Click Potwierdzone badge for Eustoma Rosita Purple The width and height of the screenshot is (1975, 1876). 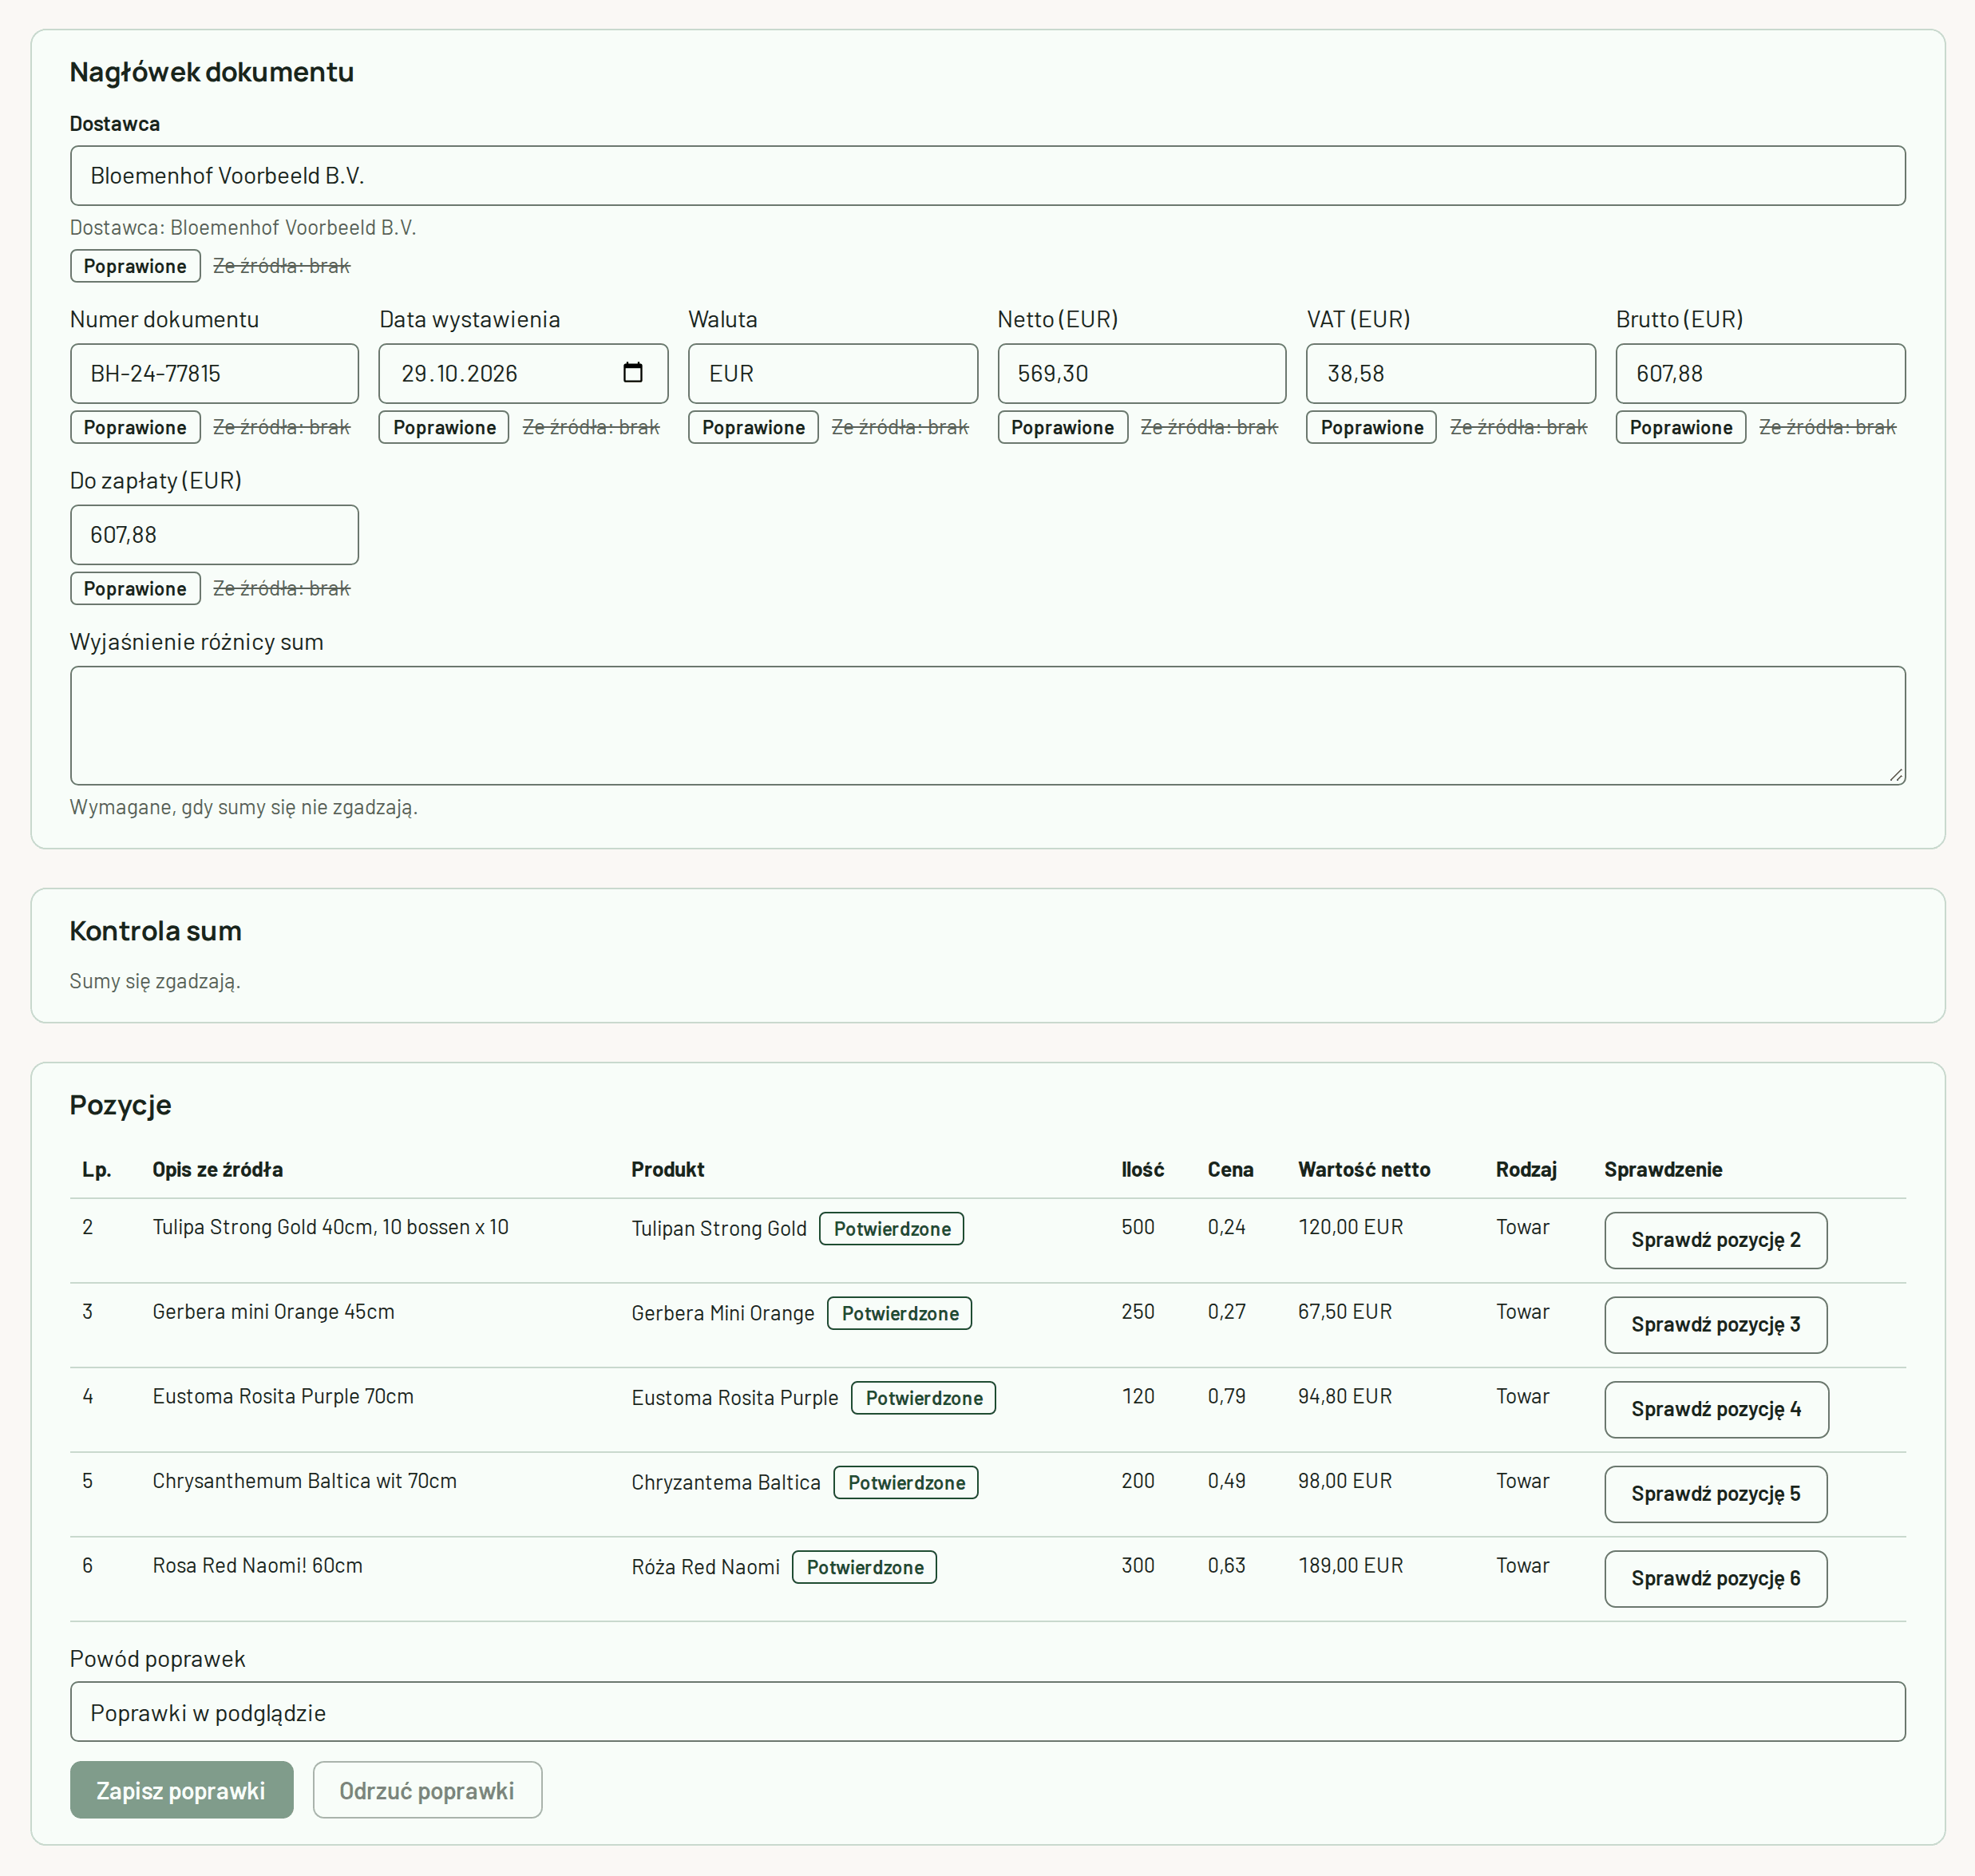coord(924,1398)
